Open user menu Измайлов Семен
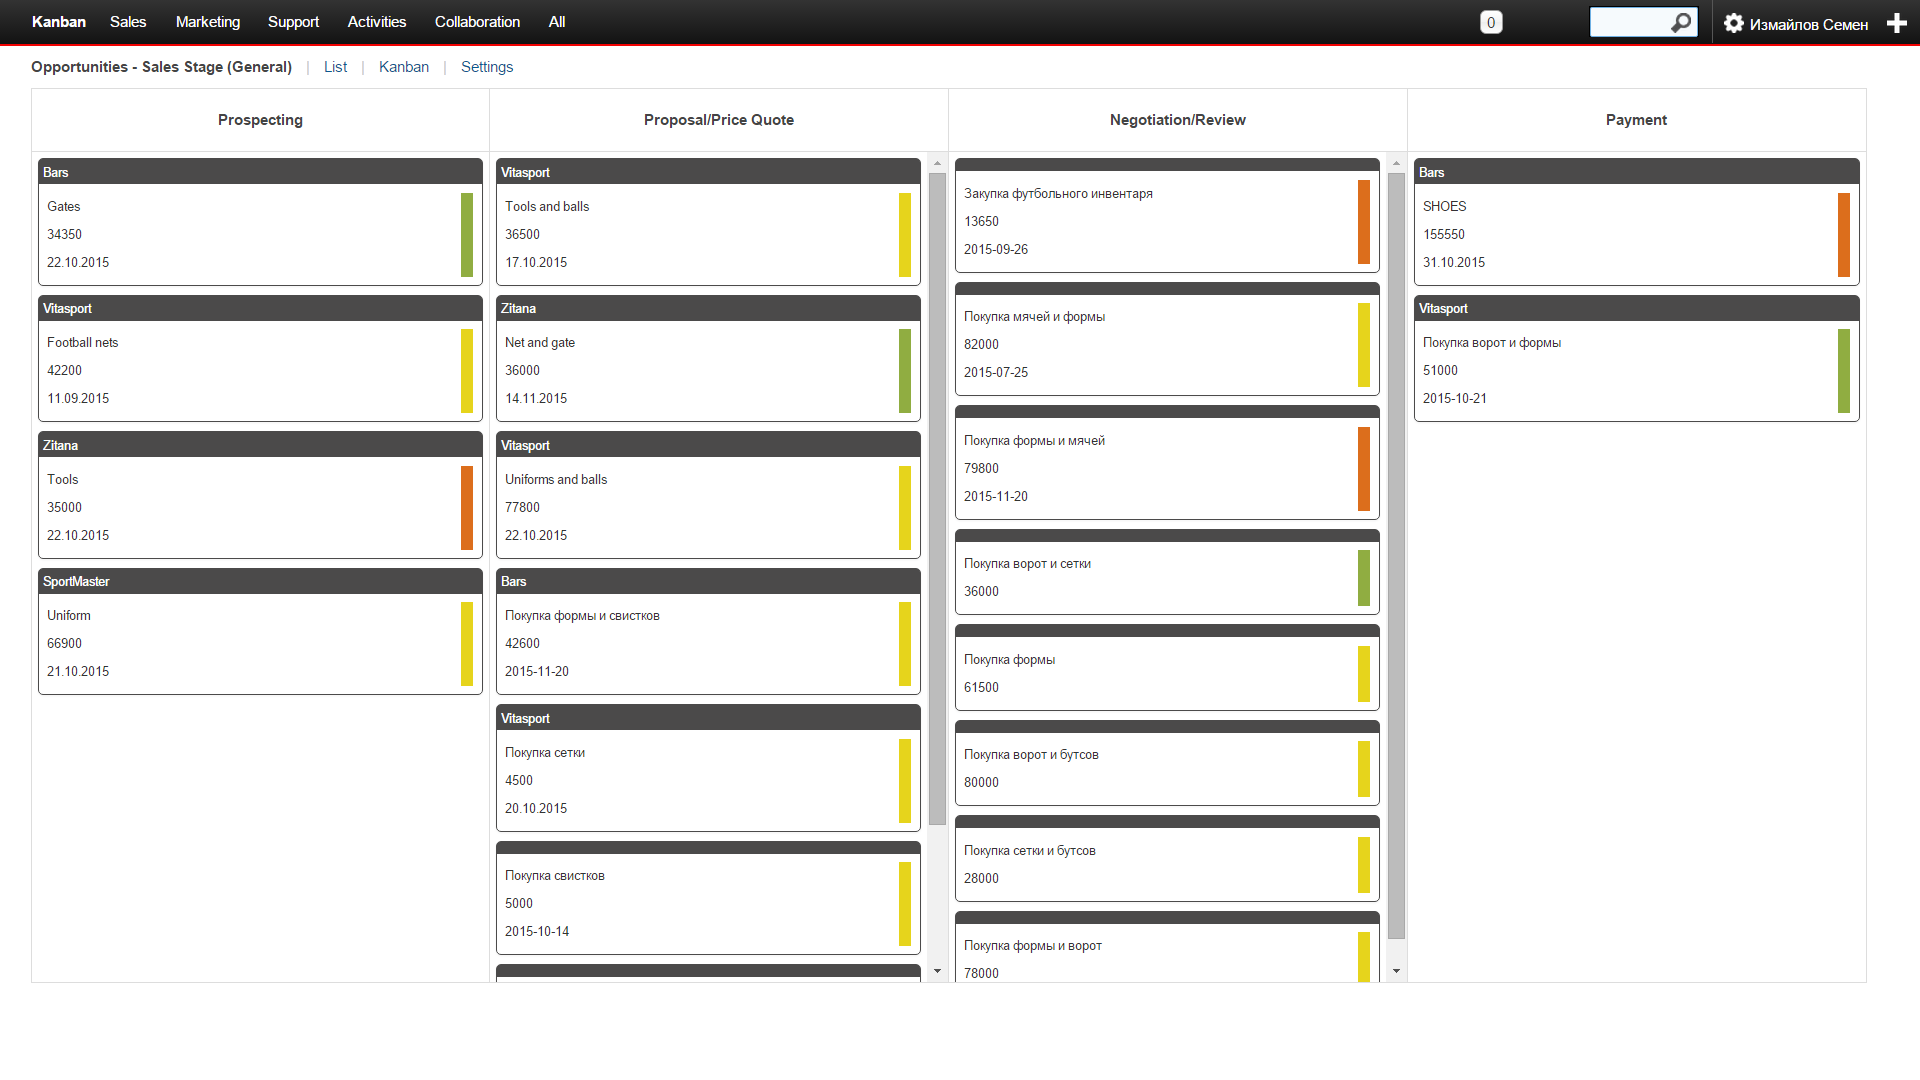 1808,24
